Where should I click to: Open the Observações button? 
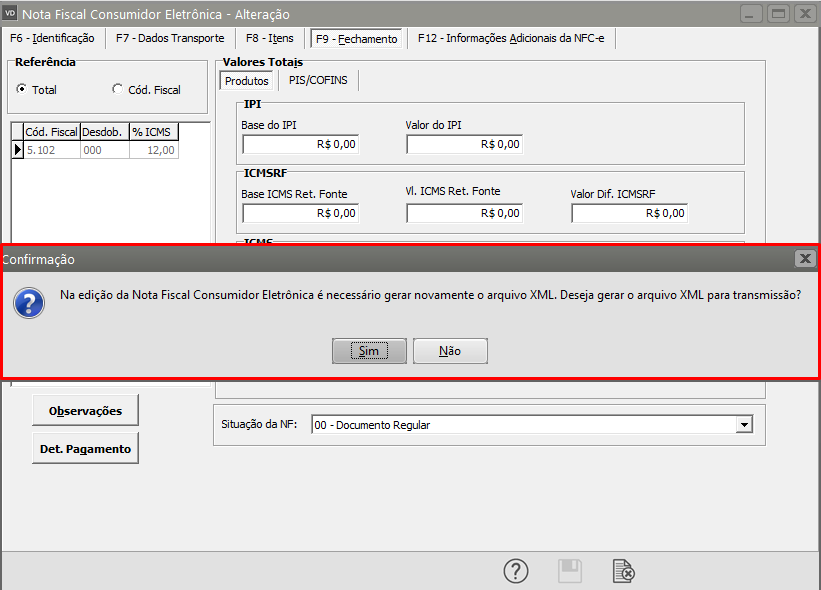point(85,410)
